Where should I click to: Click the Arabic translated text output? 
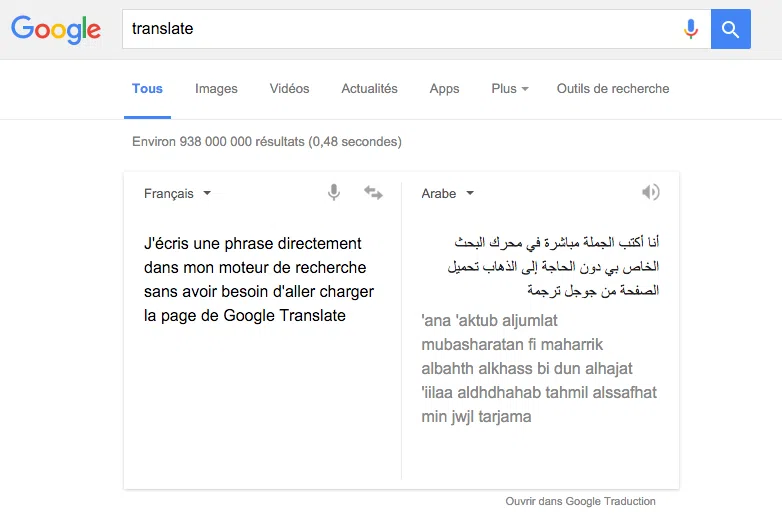(553, 266)
